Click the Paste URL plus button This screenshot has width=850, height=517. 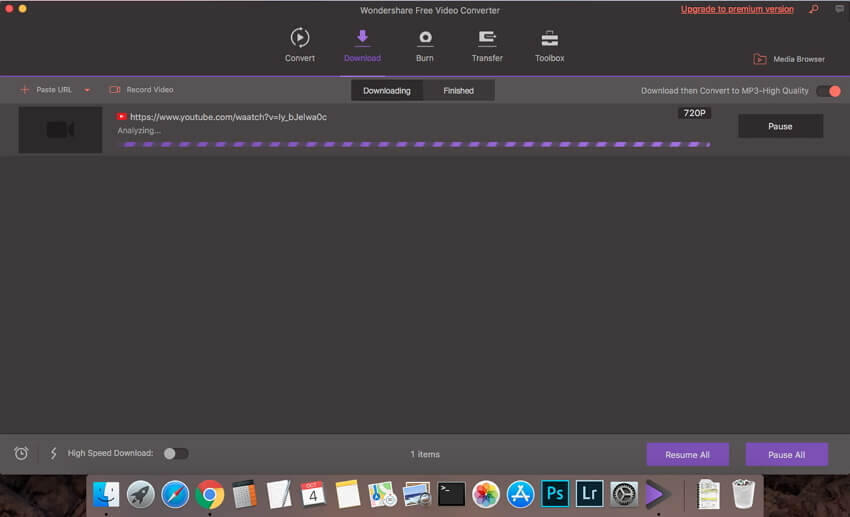click(24, 89)
